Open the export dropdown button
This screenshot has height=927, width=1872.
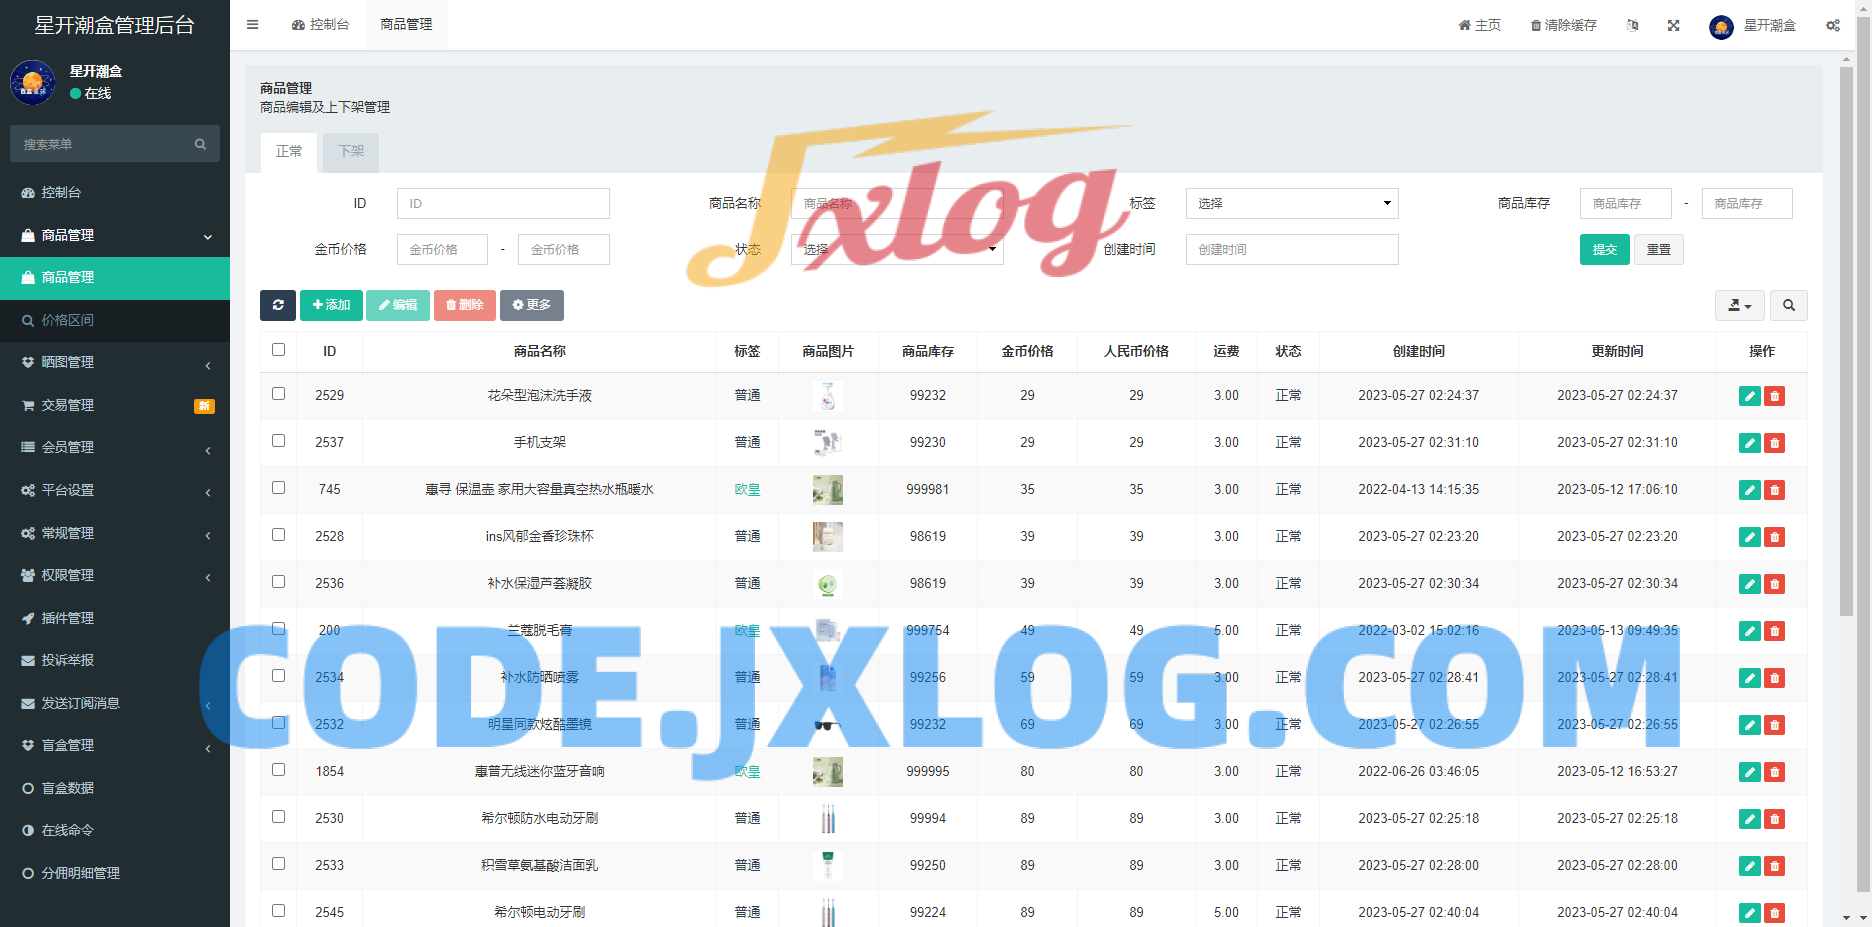click(1739, 305)
